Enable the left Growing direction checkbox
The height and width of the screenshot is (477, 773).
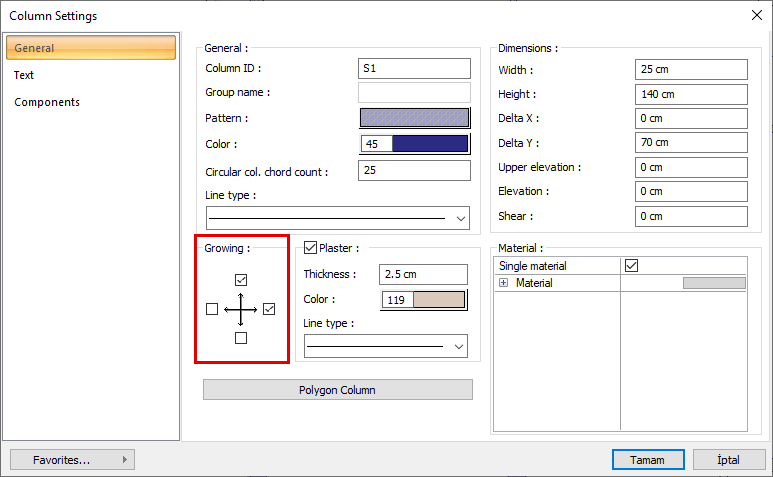[212, 310]
